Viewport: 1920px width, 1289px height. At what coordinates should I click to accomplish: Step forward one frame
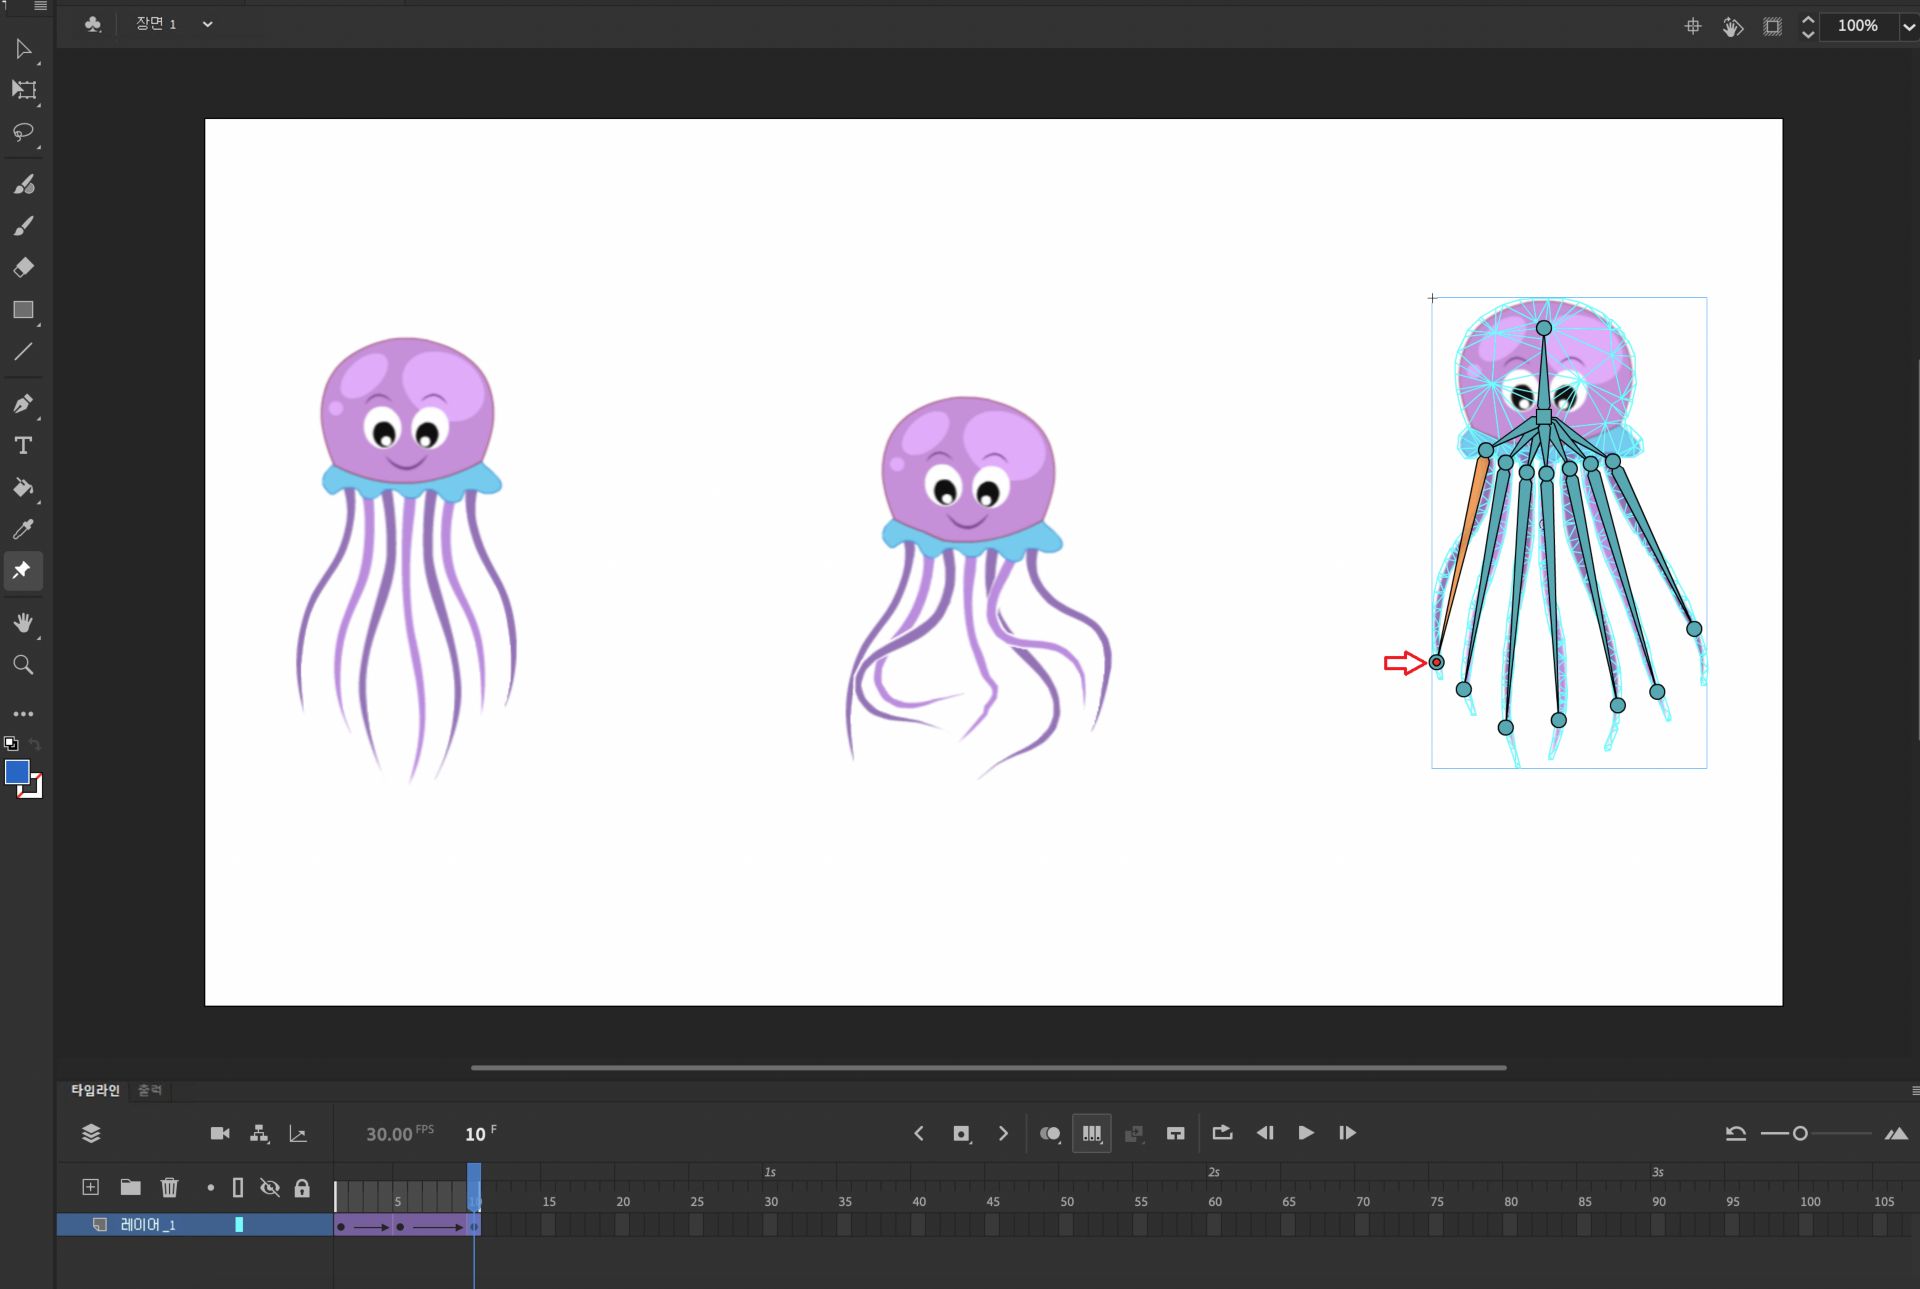(1347, 1133)
